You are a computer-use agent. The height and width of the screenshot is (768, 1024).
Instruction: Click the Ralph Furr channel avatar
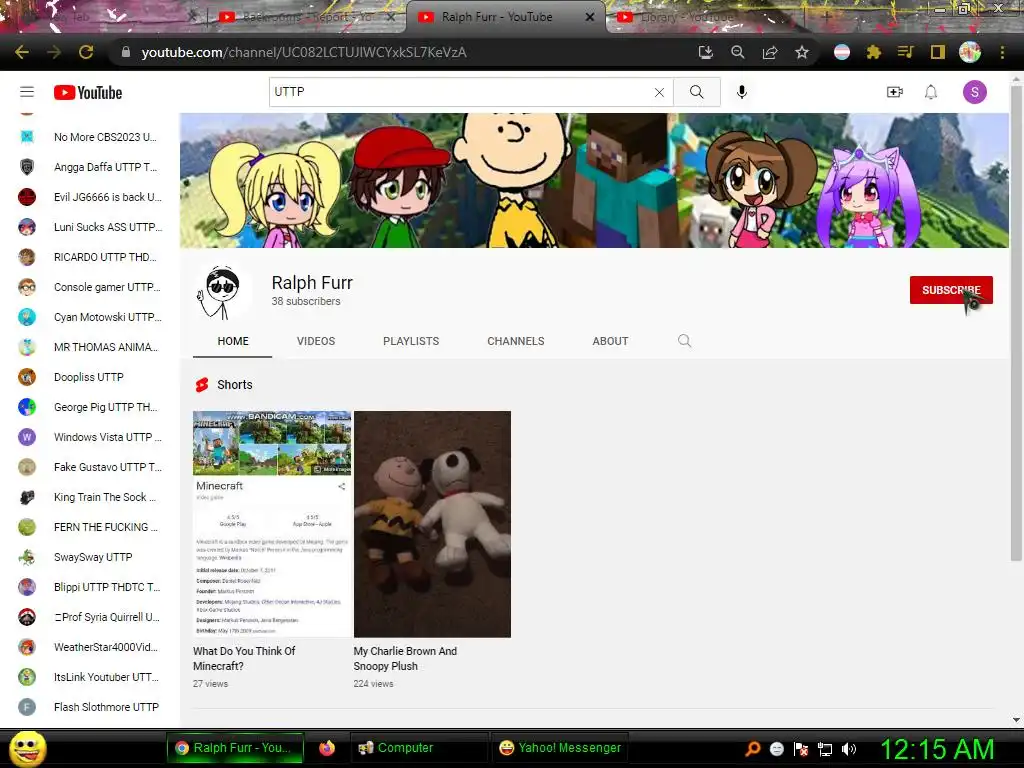[x=222, y=292]
